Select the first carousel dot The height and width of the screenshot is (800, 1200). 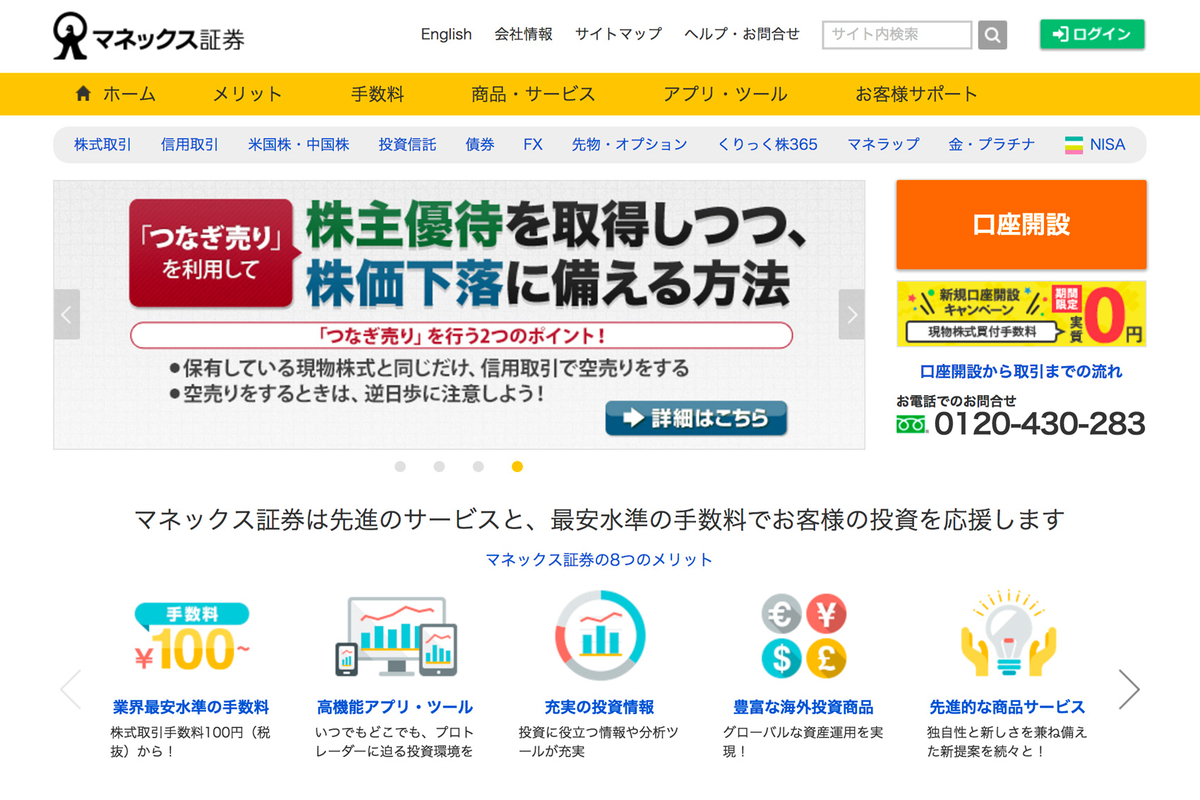click(400, 466)
